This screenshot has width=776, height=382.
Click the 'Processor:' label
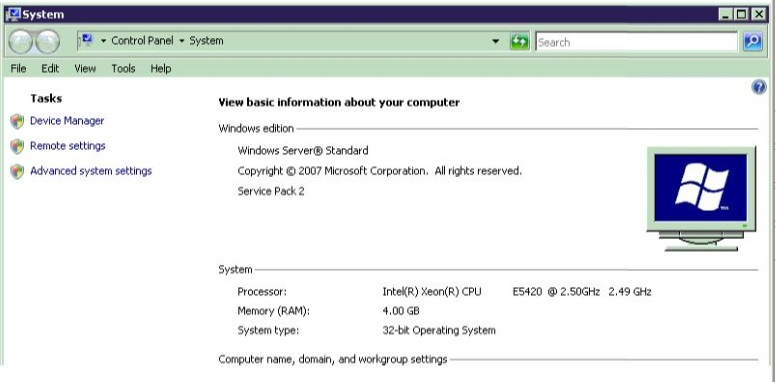pyautogui.click(x=262, y=291)
